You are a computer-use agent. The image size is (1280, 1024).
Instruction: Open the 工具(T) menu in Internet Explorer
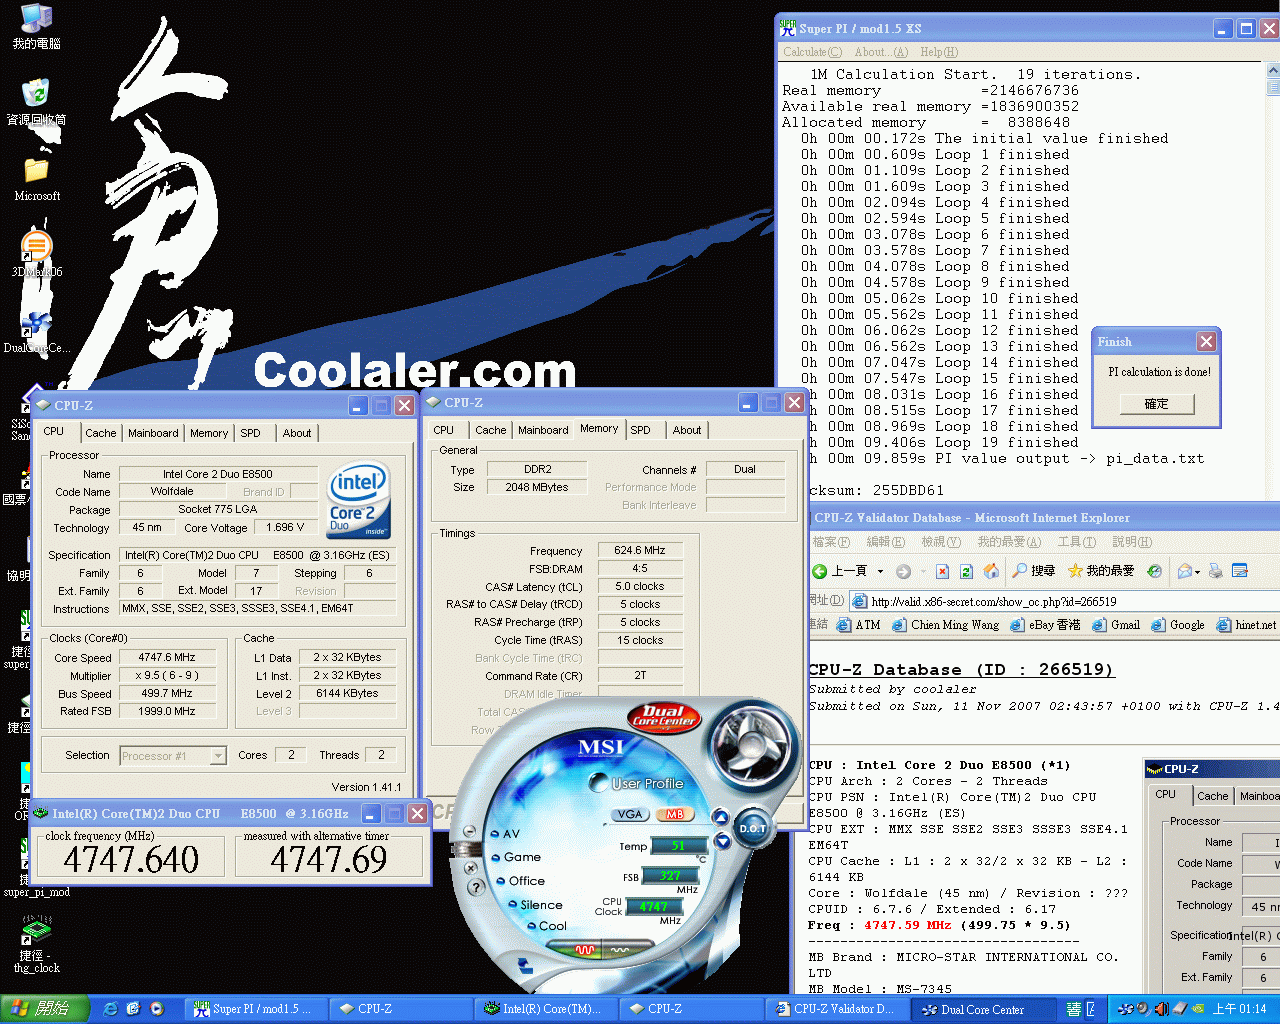(1076, 542)
